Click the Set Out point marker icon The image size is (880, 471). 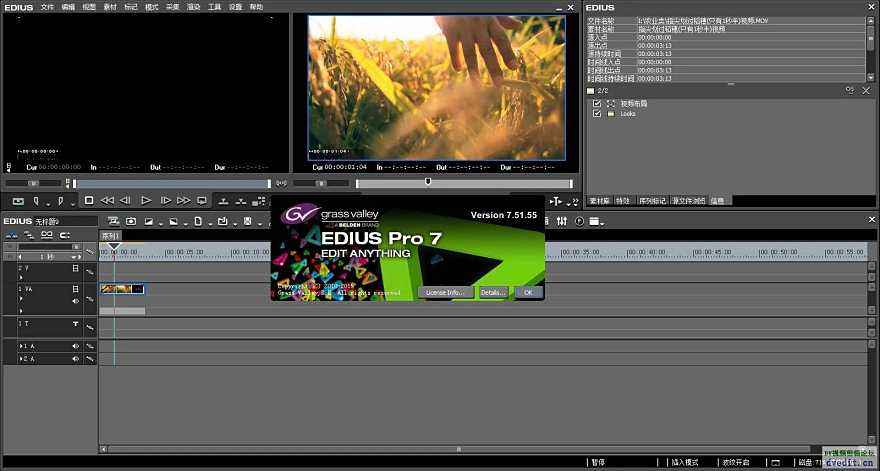[61, 200]
